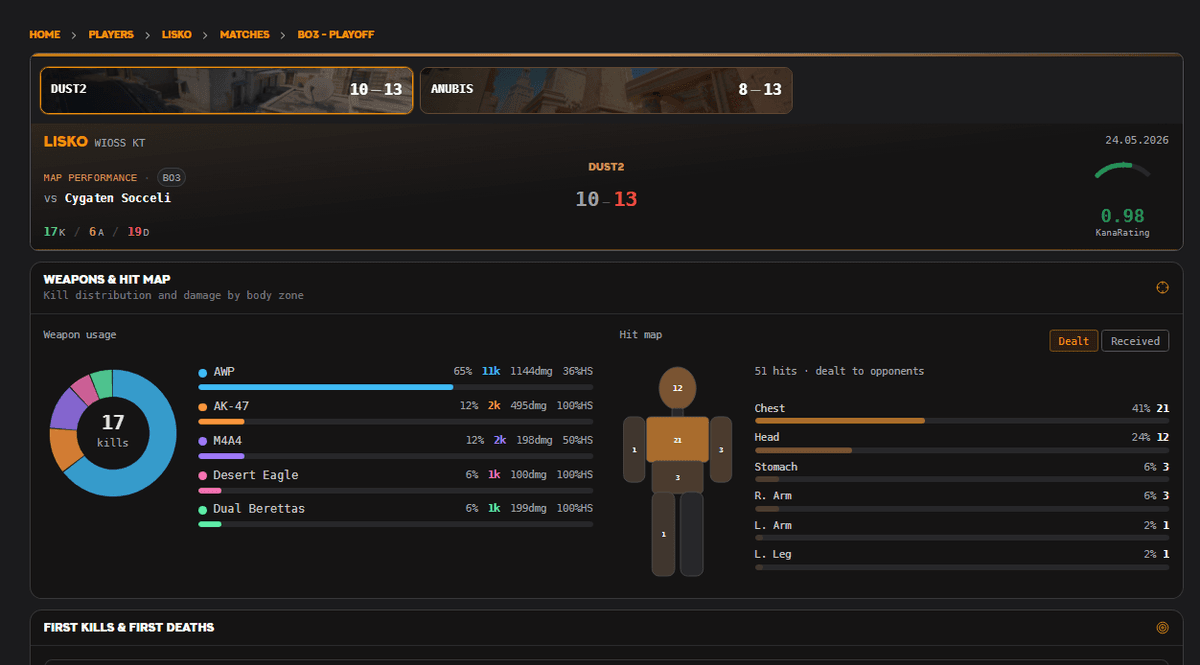Click the Desert Eagle pink legend dot

[203, 475]
